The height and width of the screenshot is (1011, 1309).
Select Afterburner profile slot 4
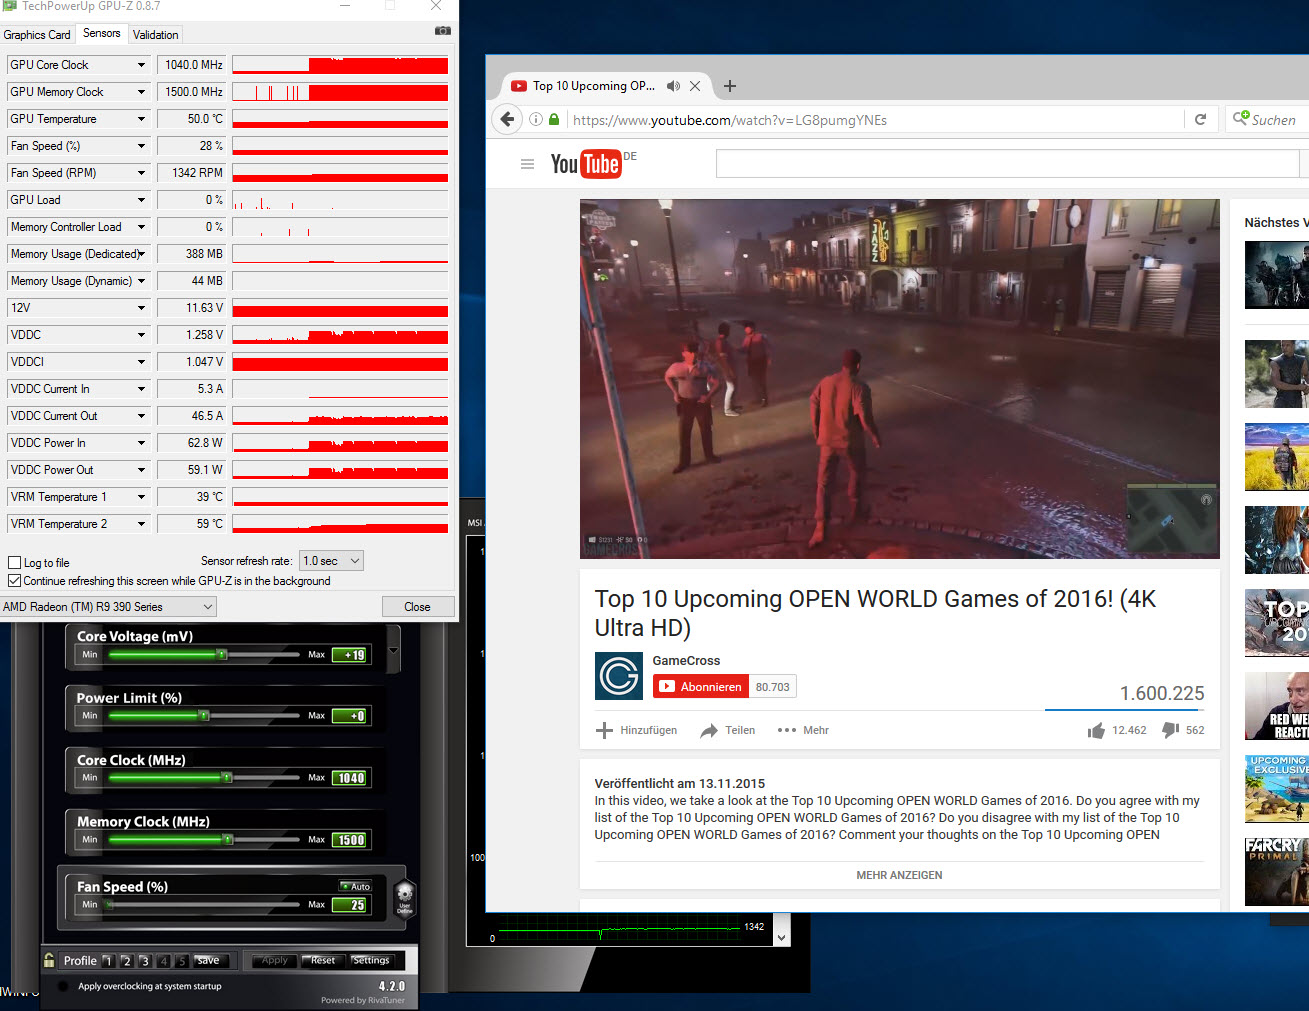(163, 961)
